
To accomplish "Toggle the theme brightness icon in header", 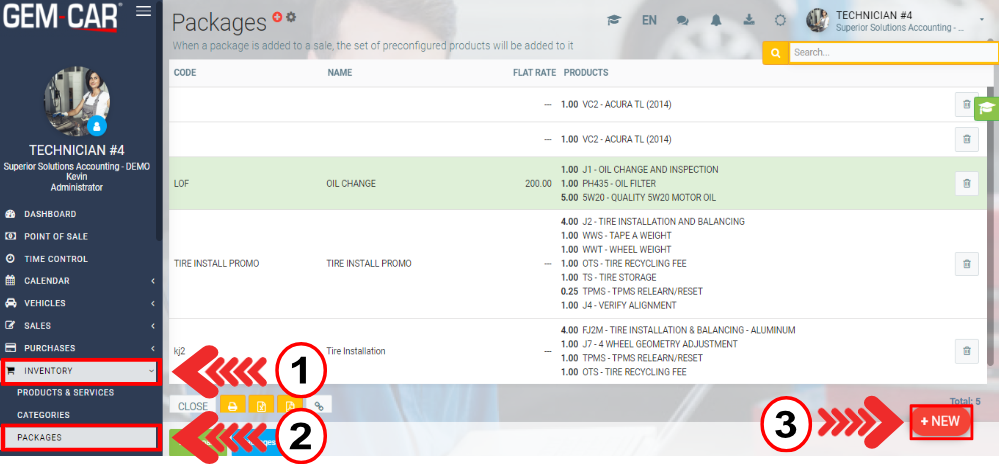I will (x=780, y=20).
